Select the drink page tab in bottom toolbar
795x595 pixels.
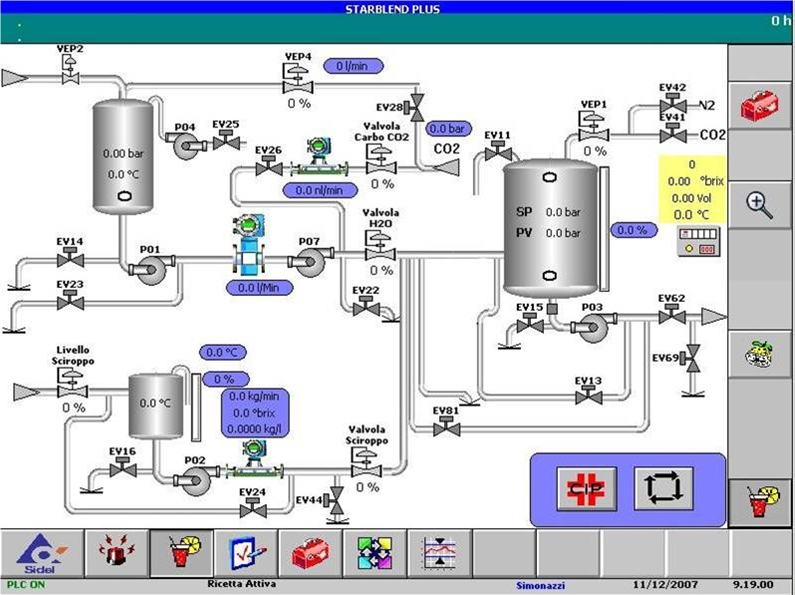point(181,552)
